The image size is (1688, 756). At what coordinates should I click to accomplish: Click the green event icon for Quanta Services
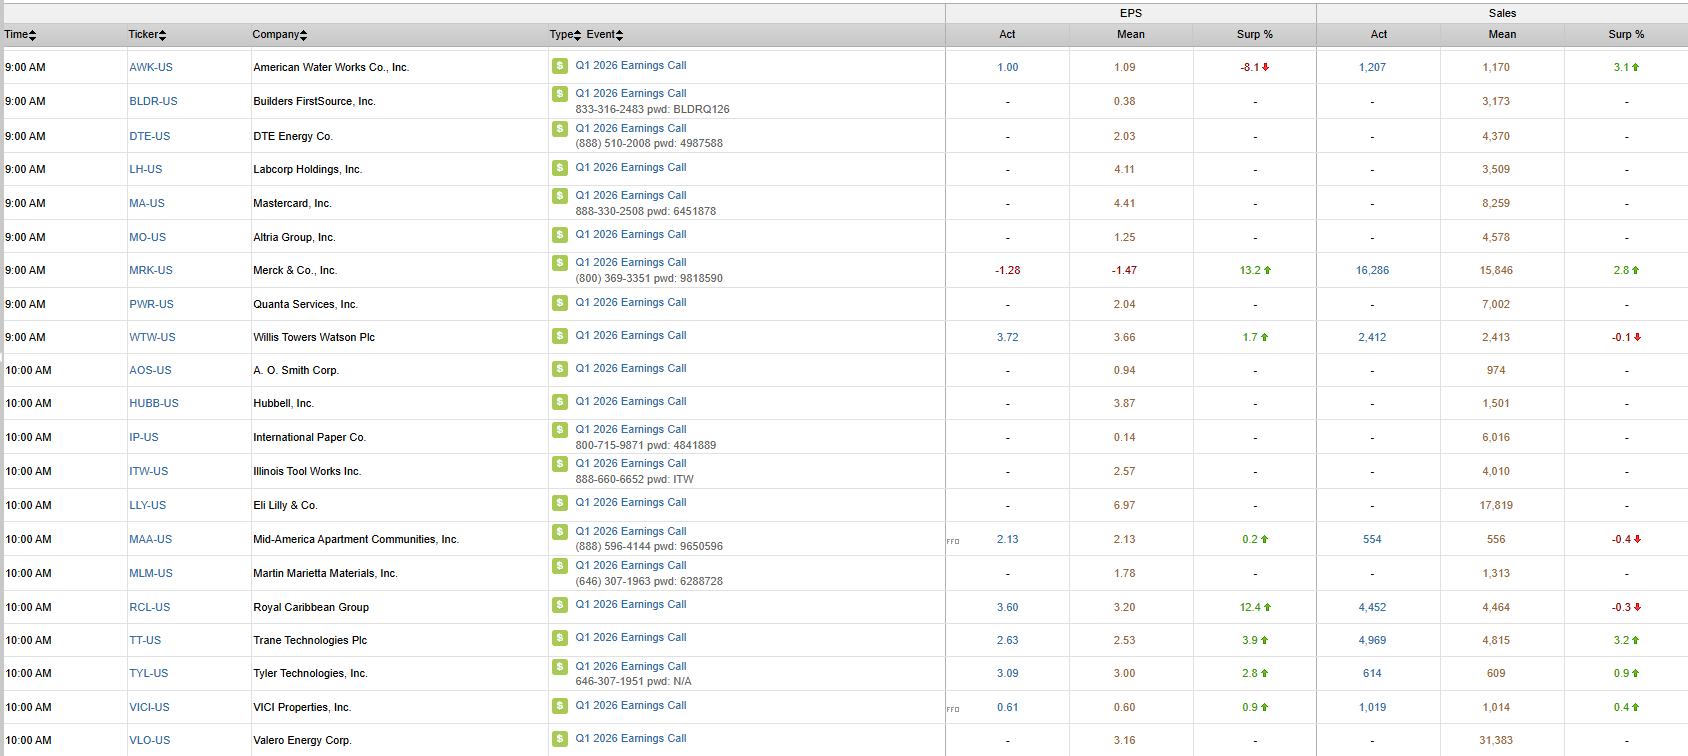pyautogui.click(x=560, y=303)
